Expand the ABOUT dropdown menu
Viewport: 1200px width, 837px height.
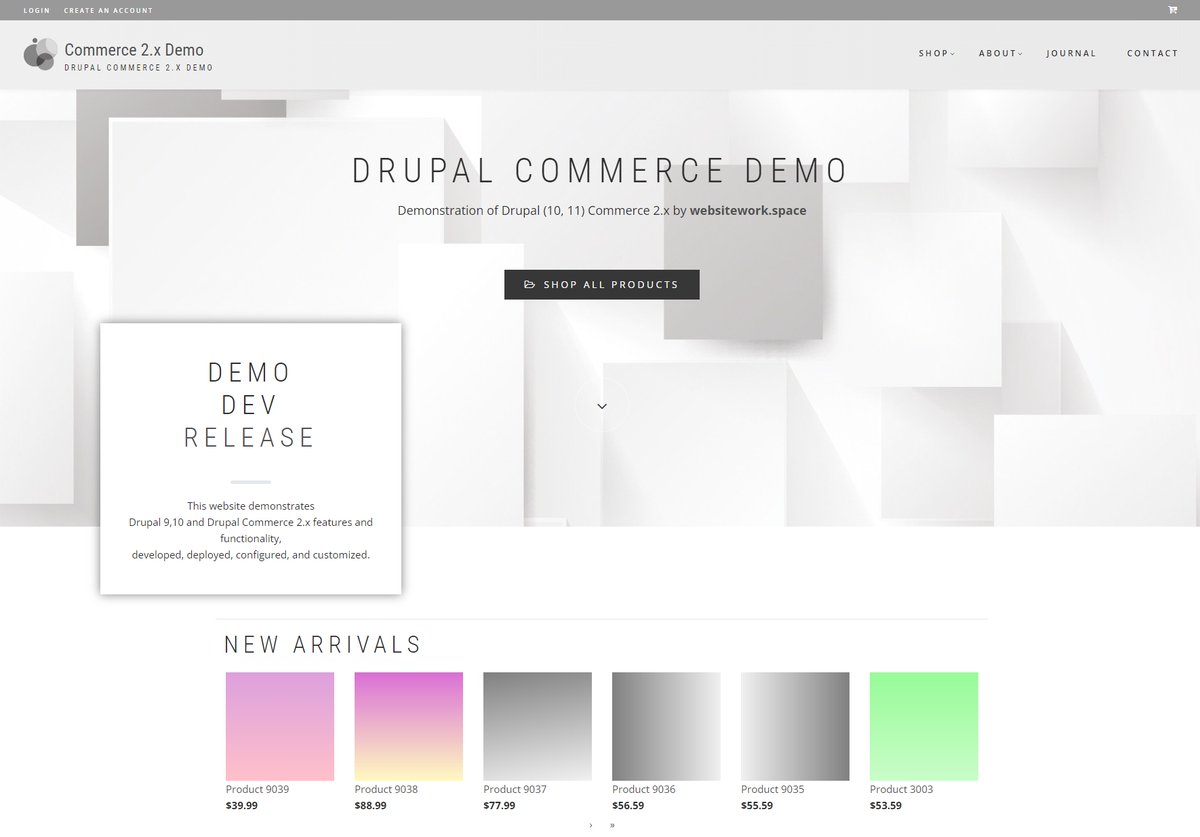pos(1000,53)
